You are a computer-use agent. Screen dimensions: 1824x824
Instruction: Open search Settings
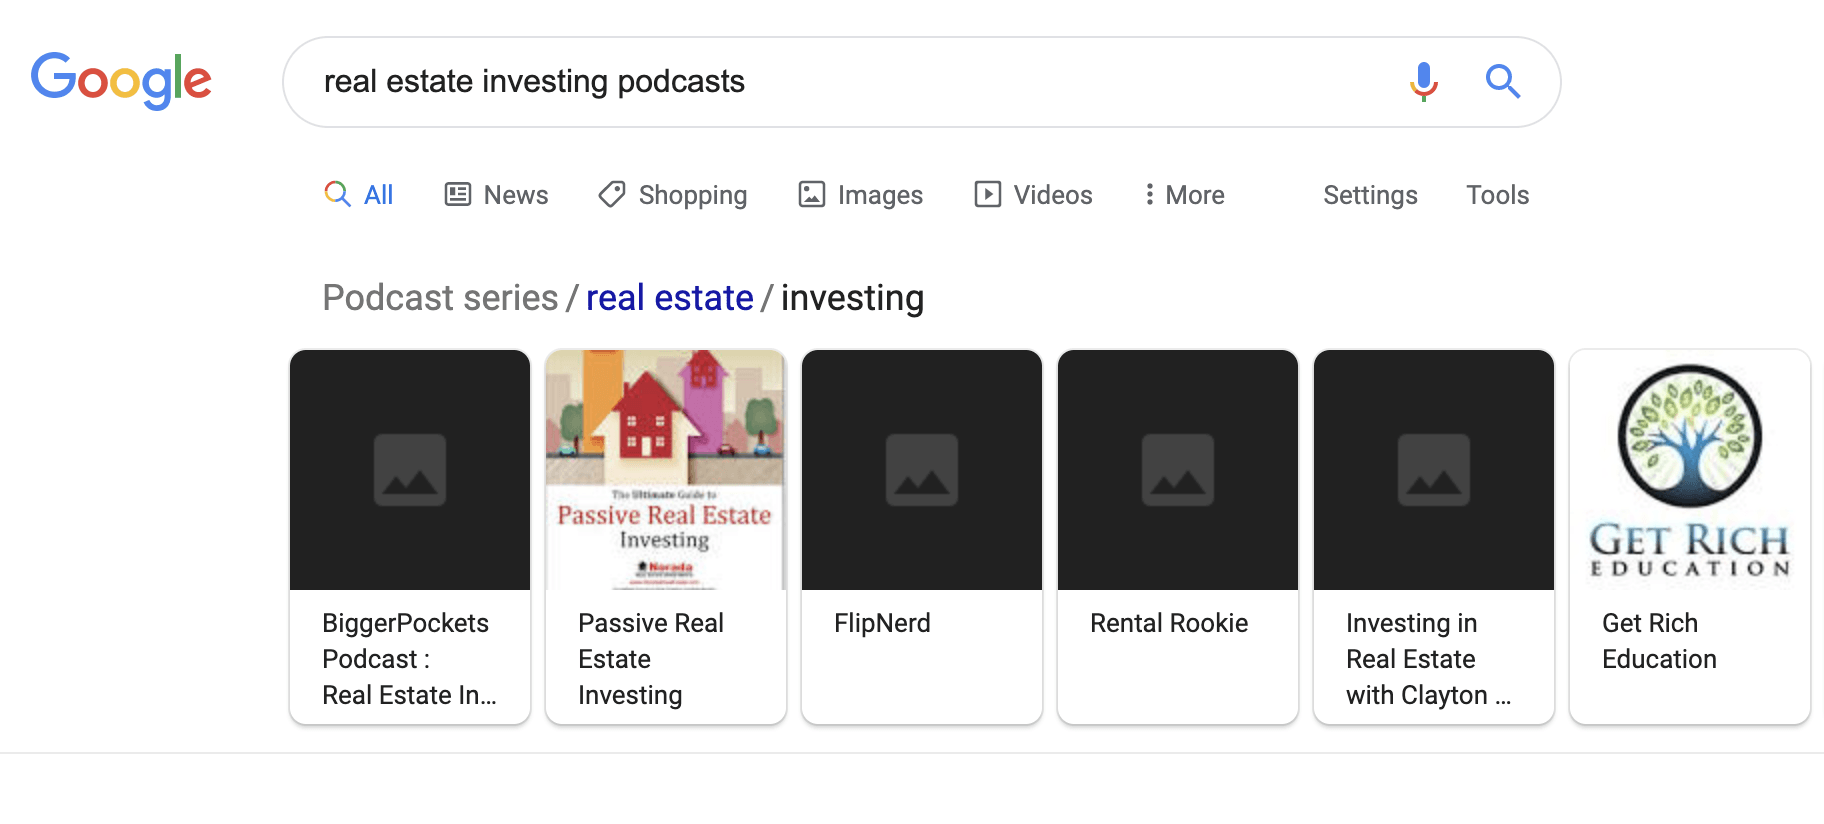click(x=1370, y=195)
